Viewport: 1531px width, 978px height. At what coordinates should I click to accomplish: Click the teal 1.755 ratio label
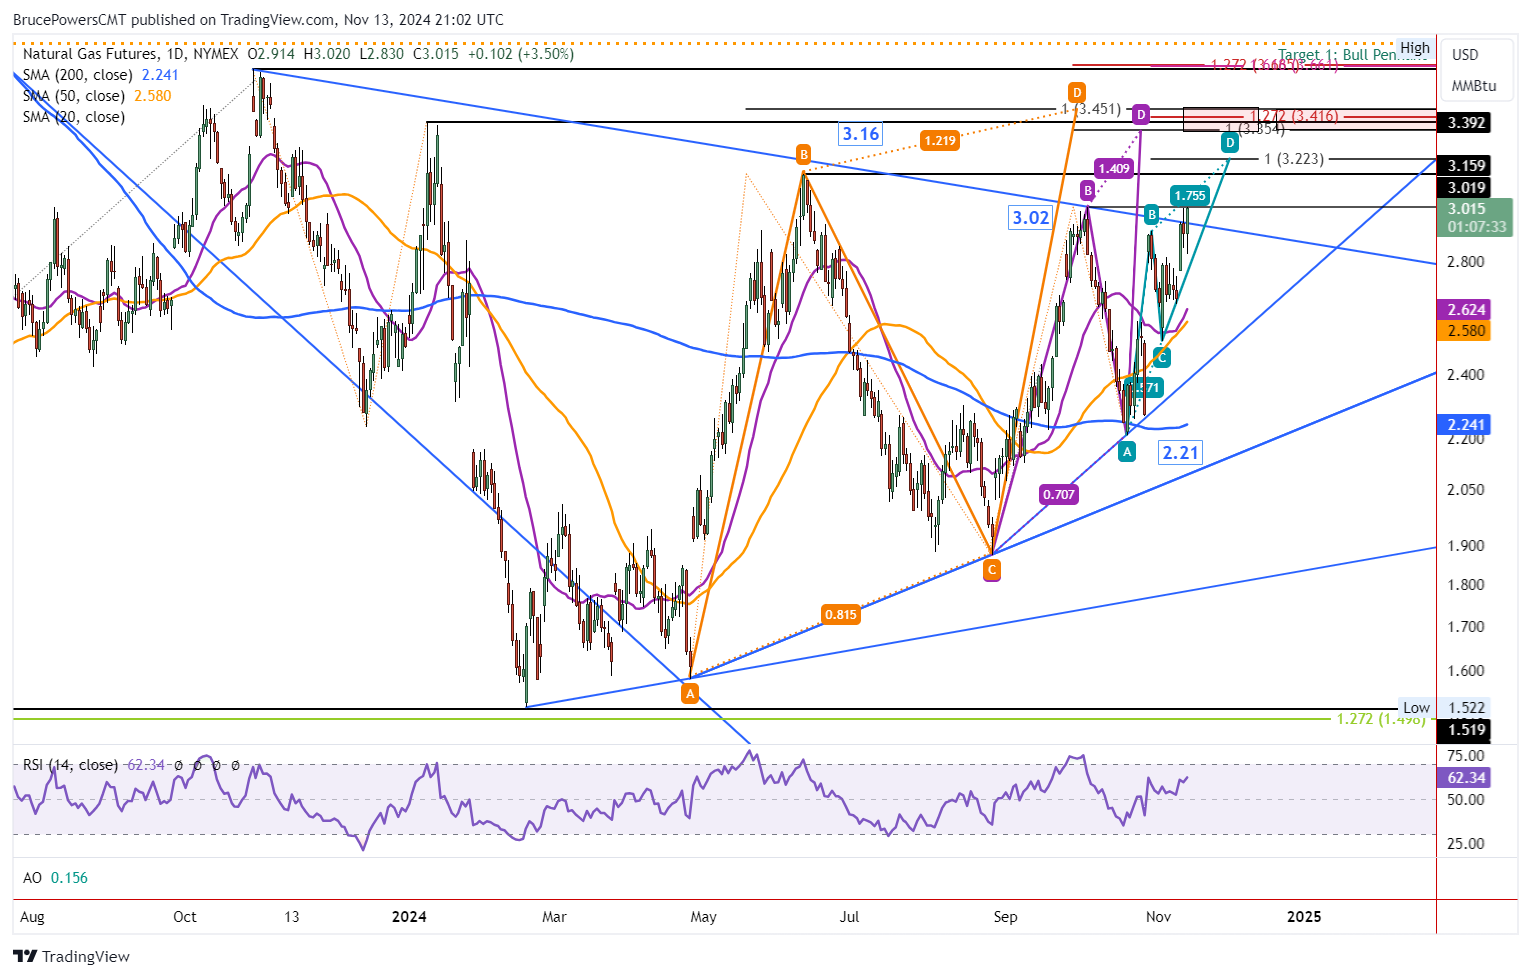point(1190,195)
